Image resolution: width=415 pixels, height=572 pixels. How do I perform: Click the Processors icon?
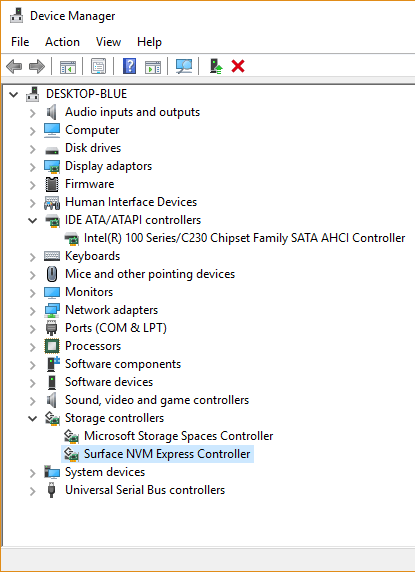52,346
